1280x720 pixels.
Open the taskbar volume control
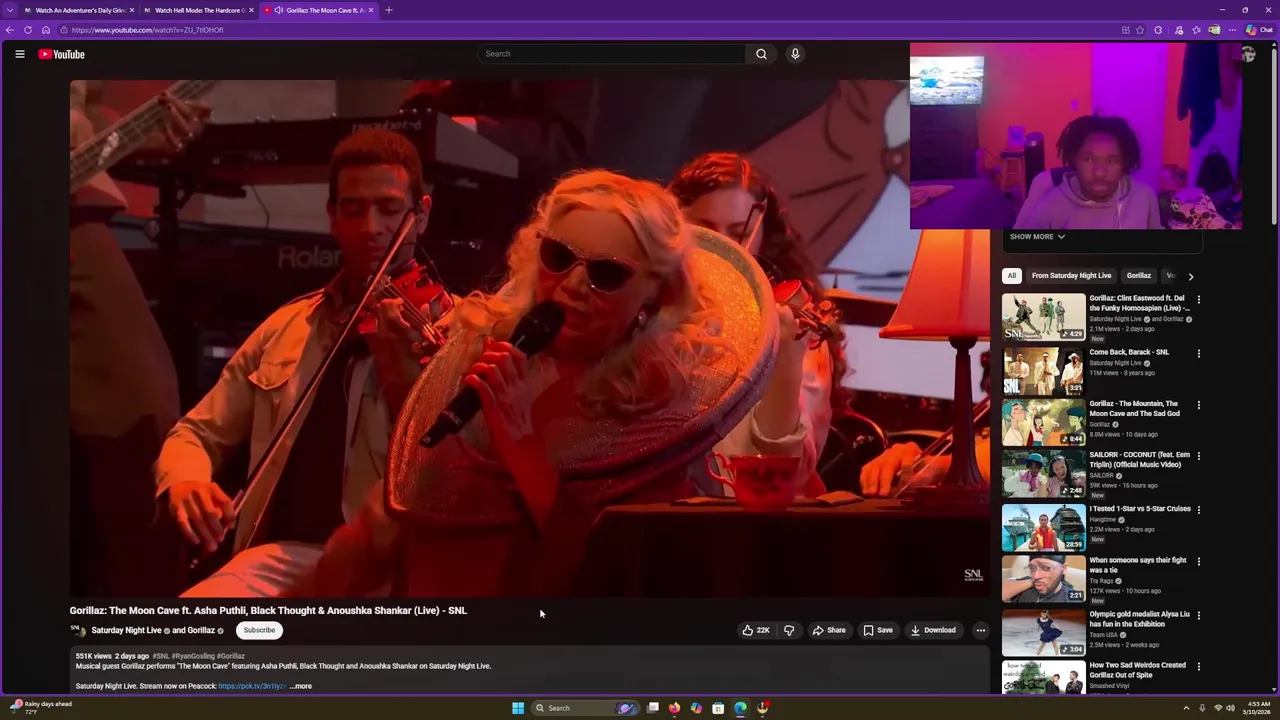coord(1230,708)
